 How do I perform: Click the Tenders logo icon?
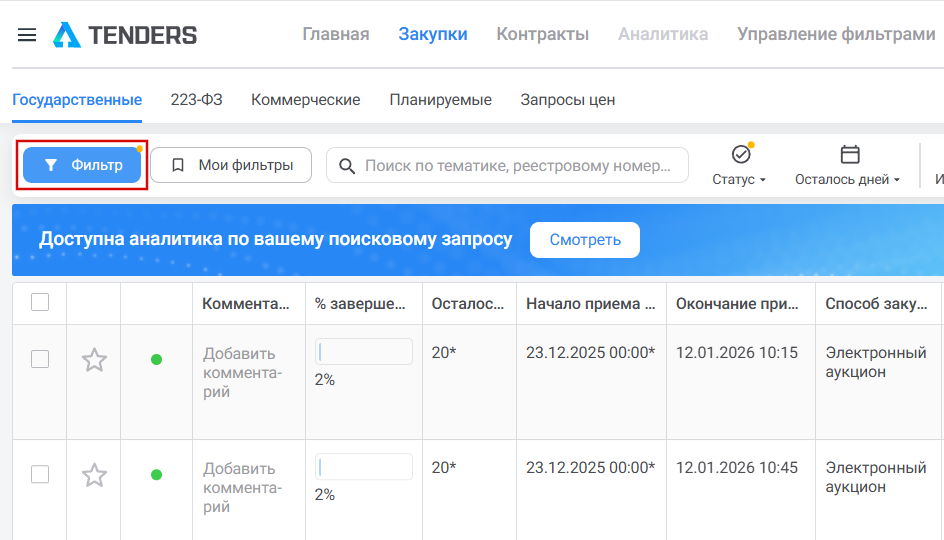[x=67, y=35]
